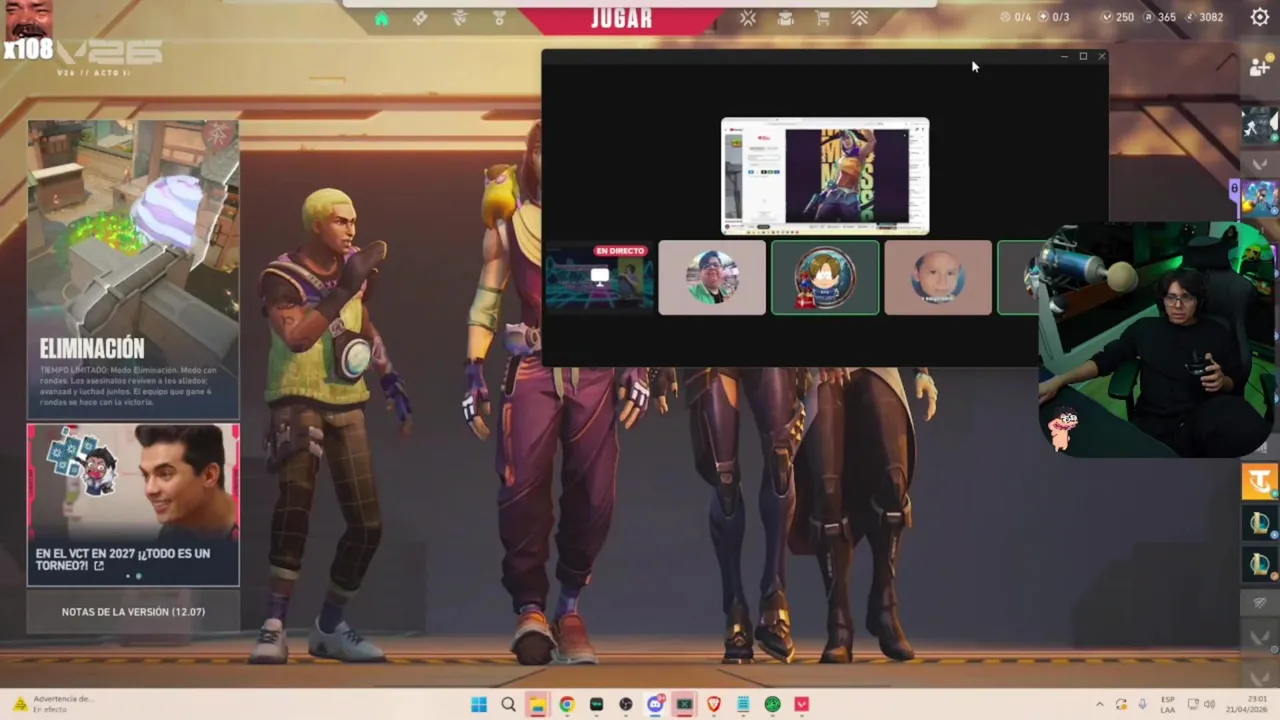
Task: Open the ELIMINACIÓN mode promo card
Action: point(133,270)
